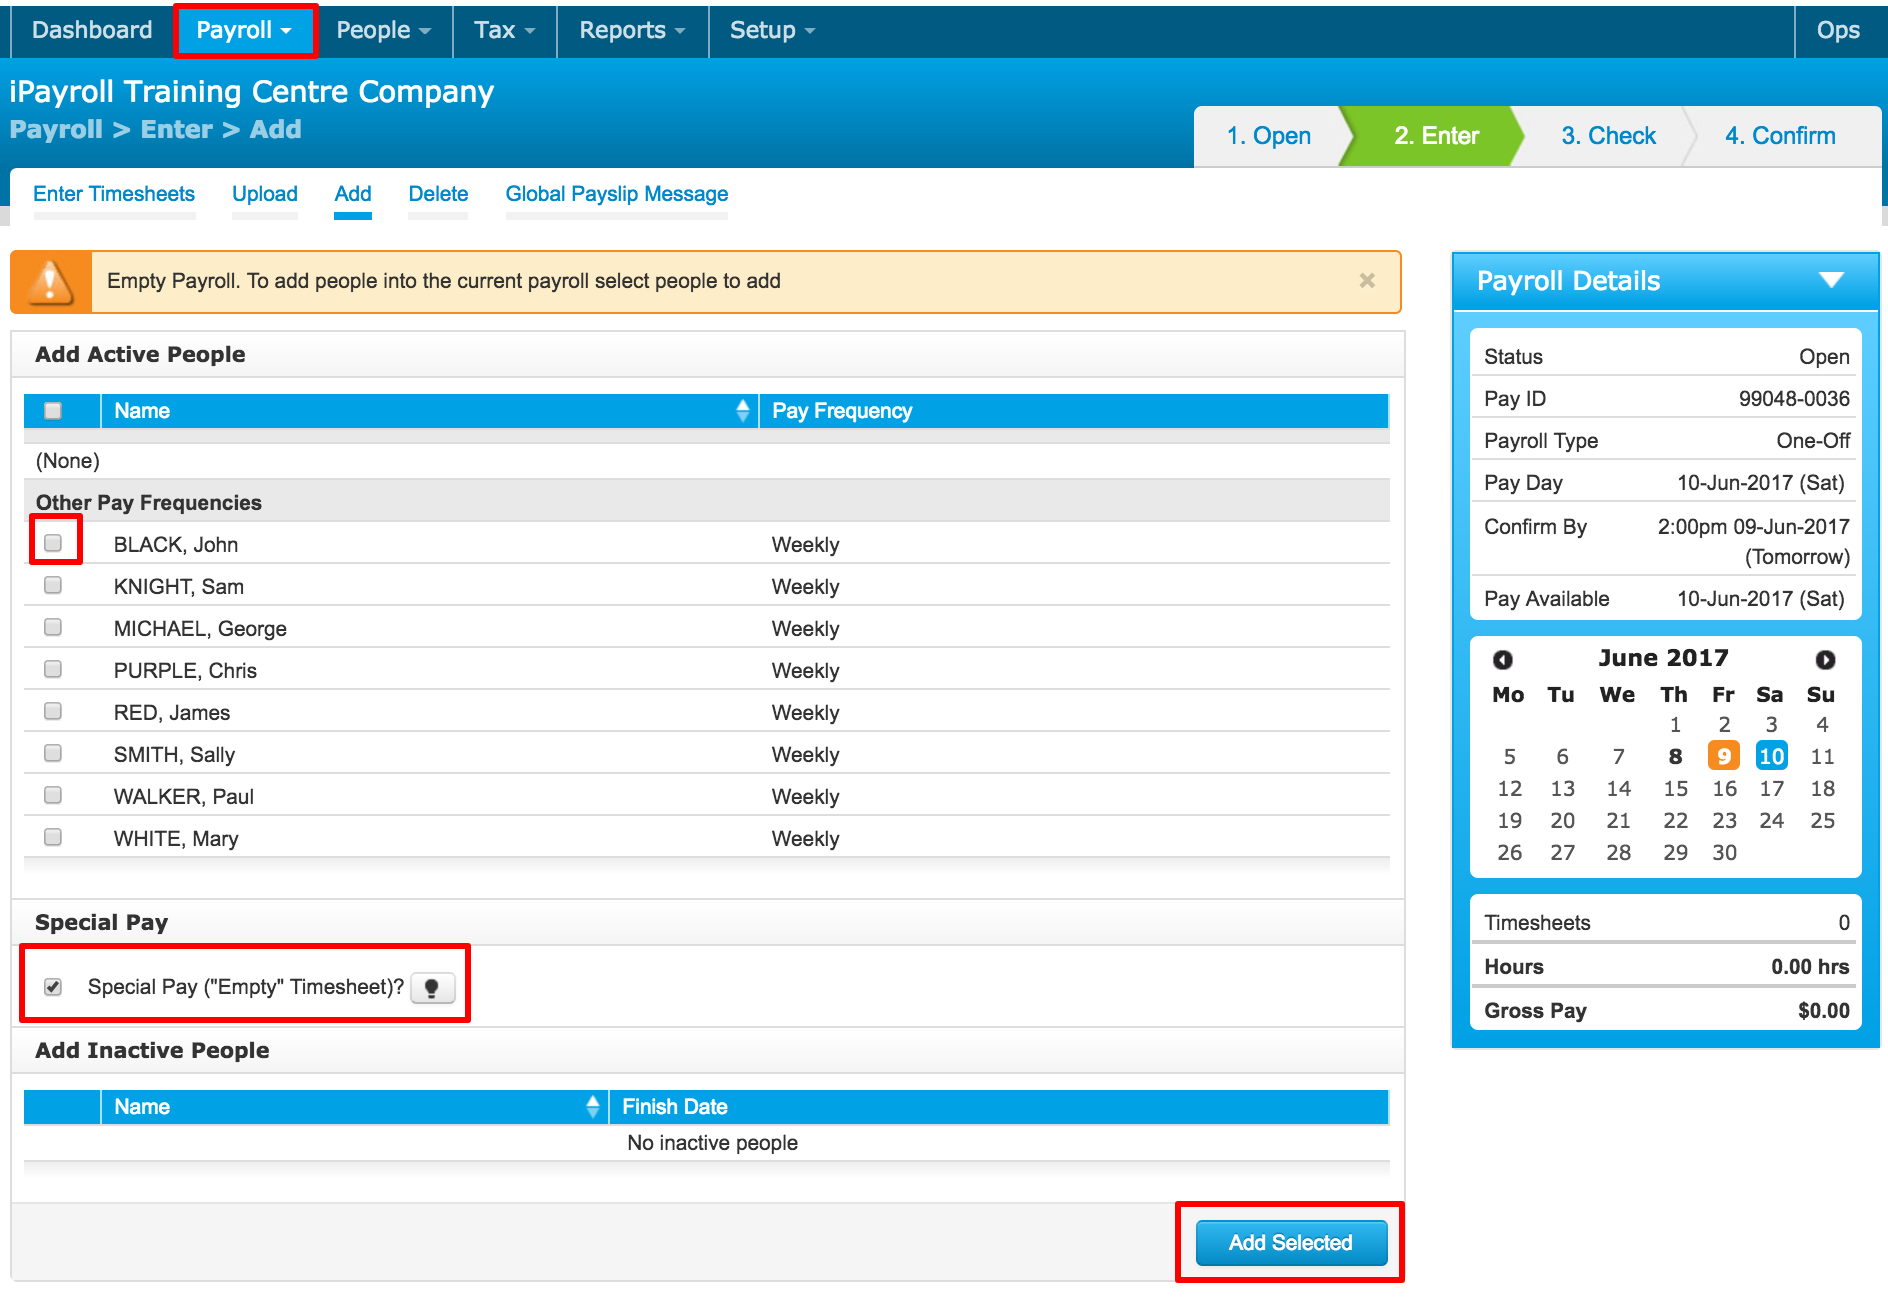Untick the Special Pay Empty Timesheet checkbox
The image size is (1888, 1300).
[x=53, y=987]
